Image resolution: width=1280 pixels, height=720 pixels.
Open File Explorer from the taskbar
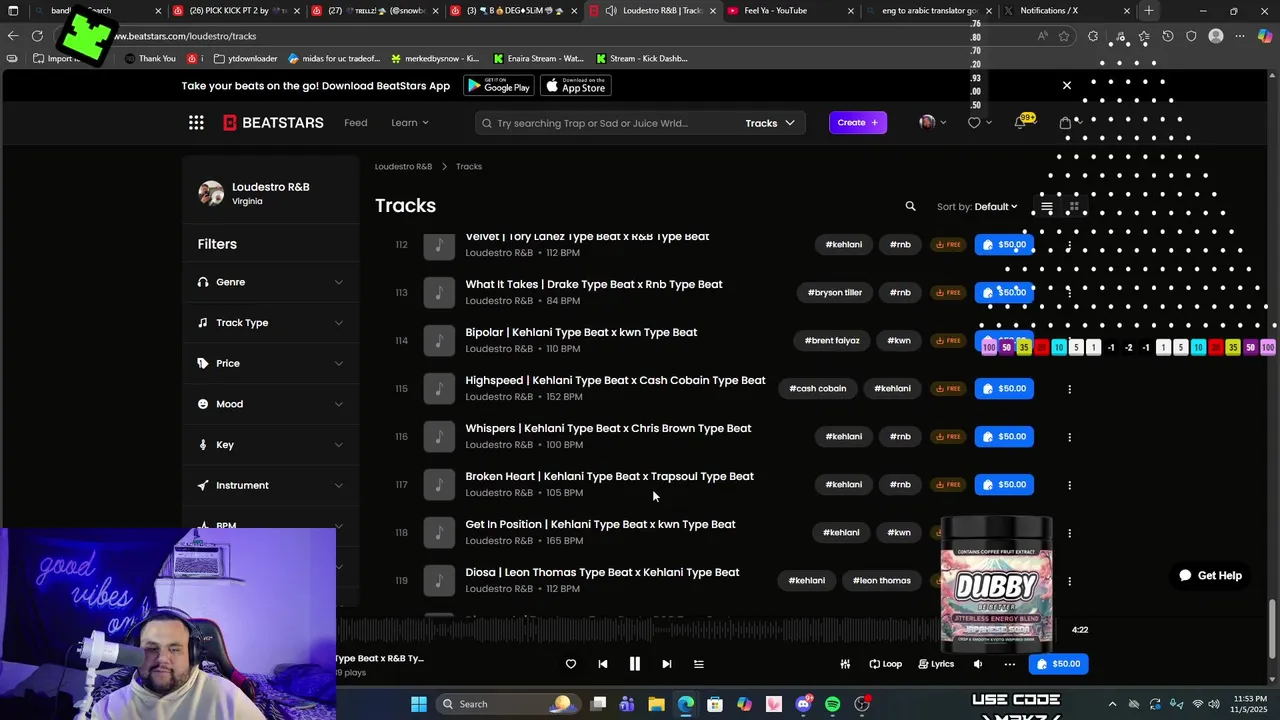click(x=656, y=704)
